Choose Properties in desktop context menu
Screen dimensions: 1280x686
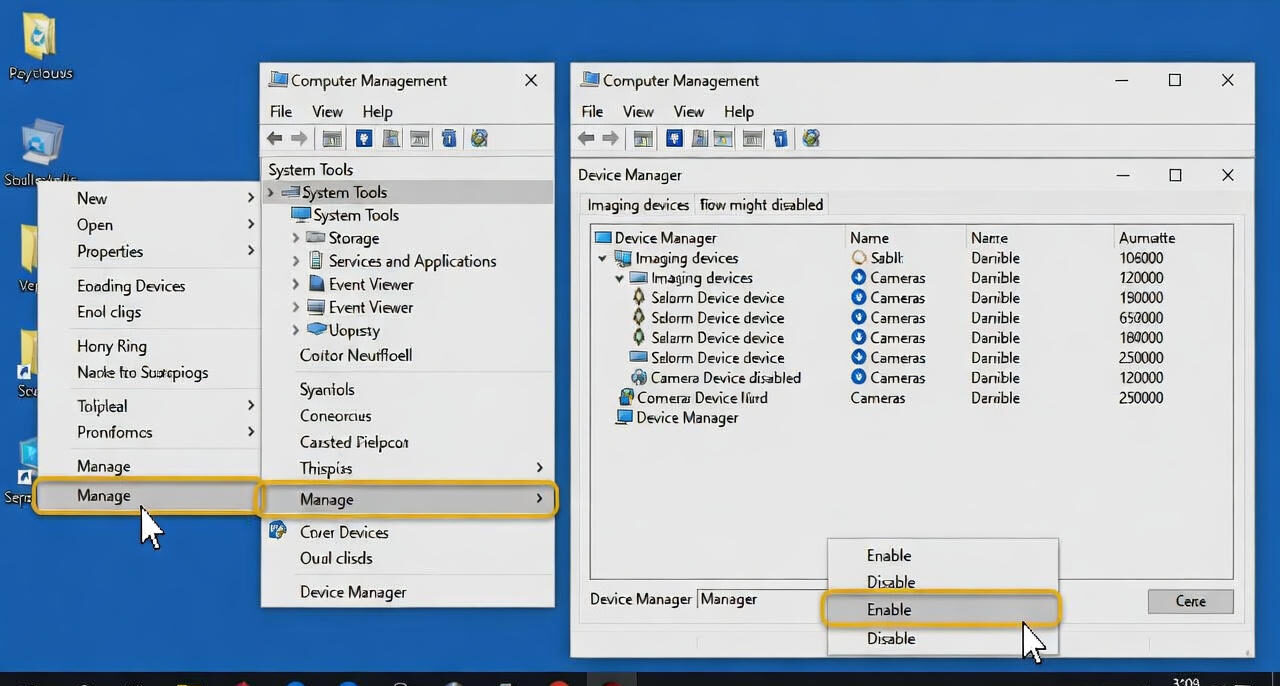[110, 251]
